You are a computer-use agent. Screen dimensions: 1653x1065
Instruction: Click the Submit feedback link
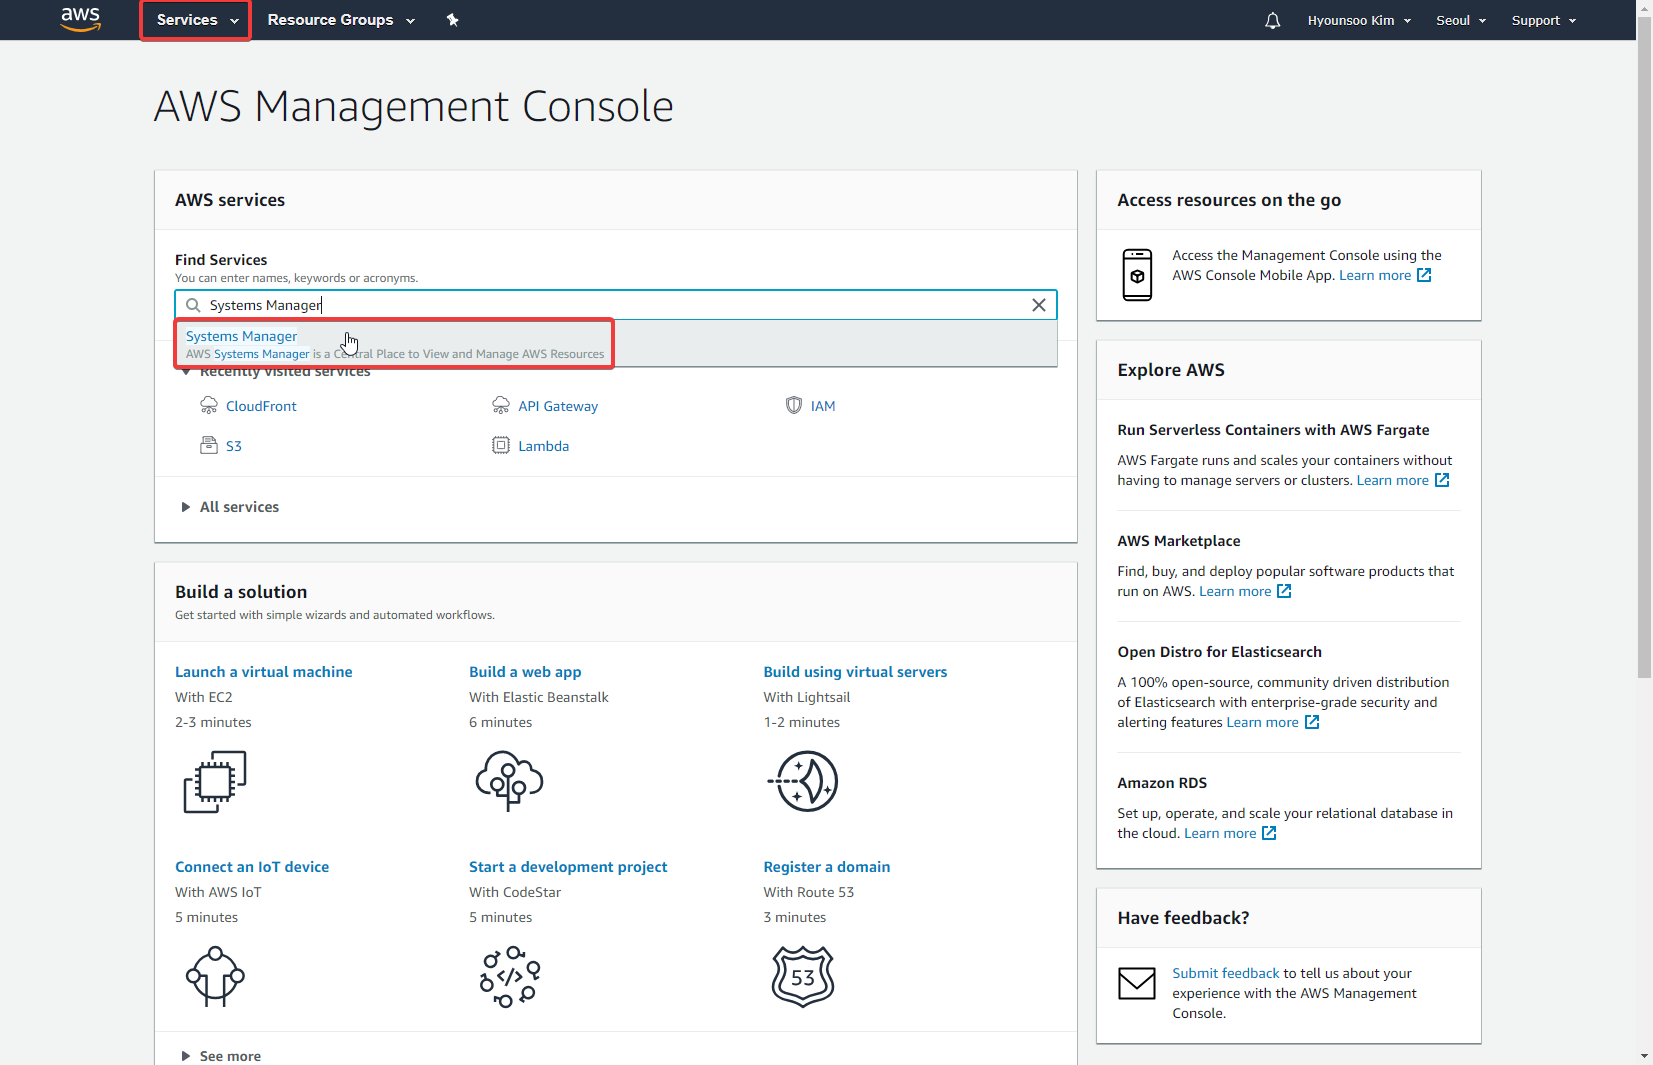pos(1226,973)
